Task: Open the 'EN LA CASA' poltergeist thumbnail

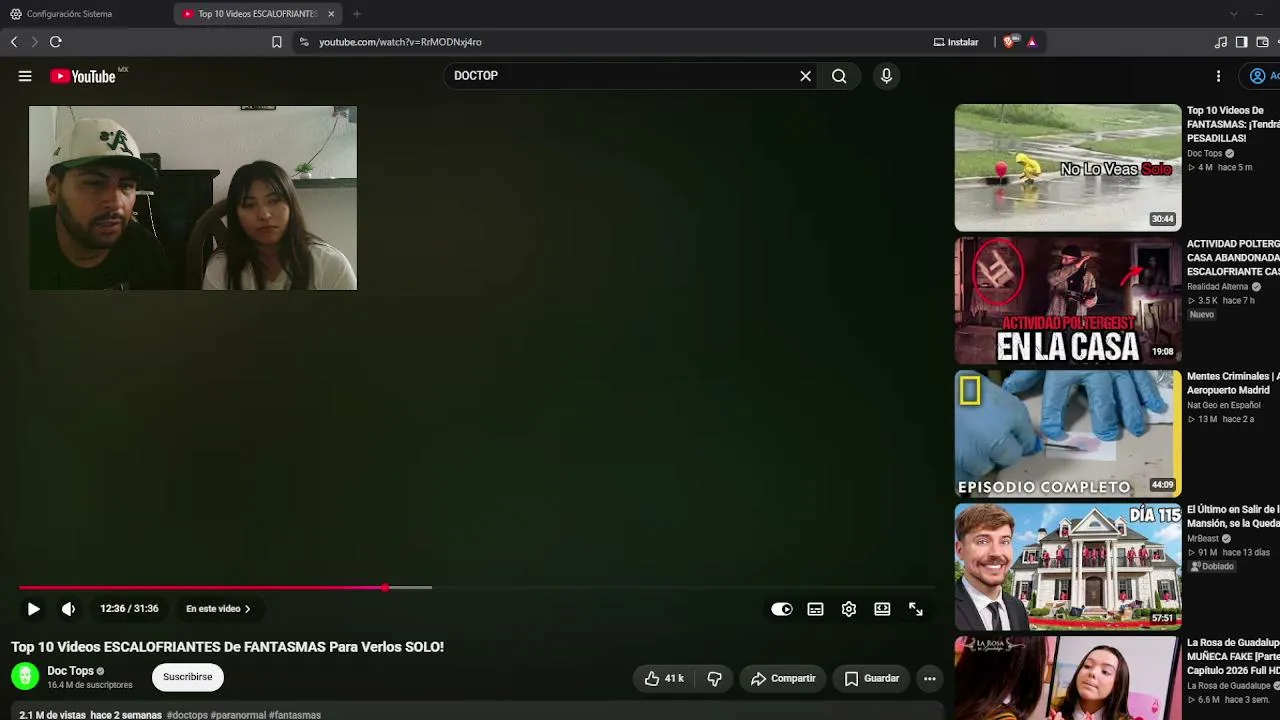Action: [x=1068, y=301]
